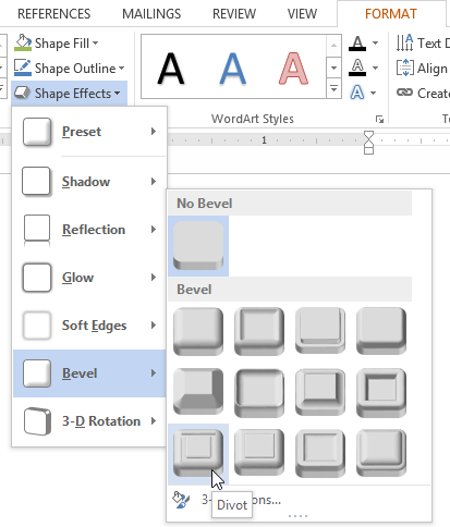Image resolution: width=450 pixels, height=527 pixels.
Task: Open the Glow submenu
Action: [90, 278]
